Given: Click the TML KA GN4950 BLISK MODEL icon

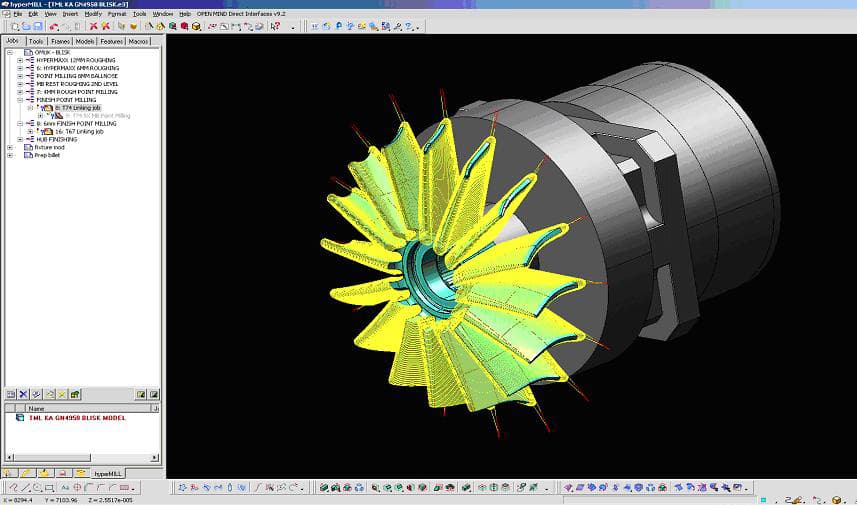Looking at the screenshot, I should [x=21, y=418].
